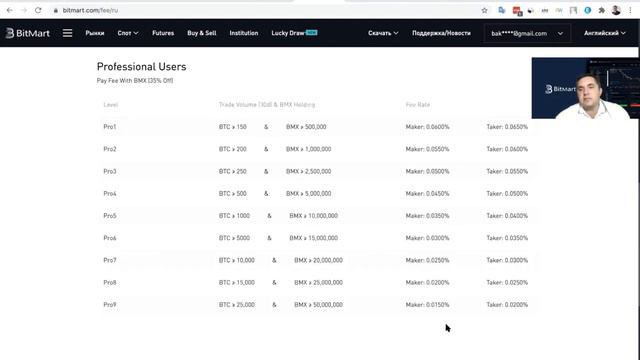The height and width of the screenshot is (360, 640).
Task: Expand the Английский language dropdown
Action: coord(604,33)
